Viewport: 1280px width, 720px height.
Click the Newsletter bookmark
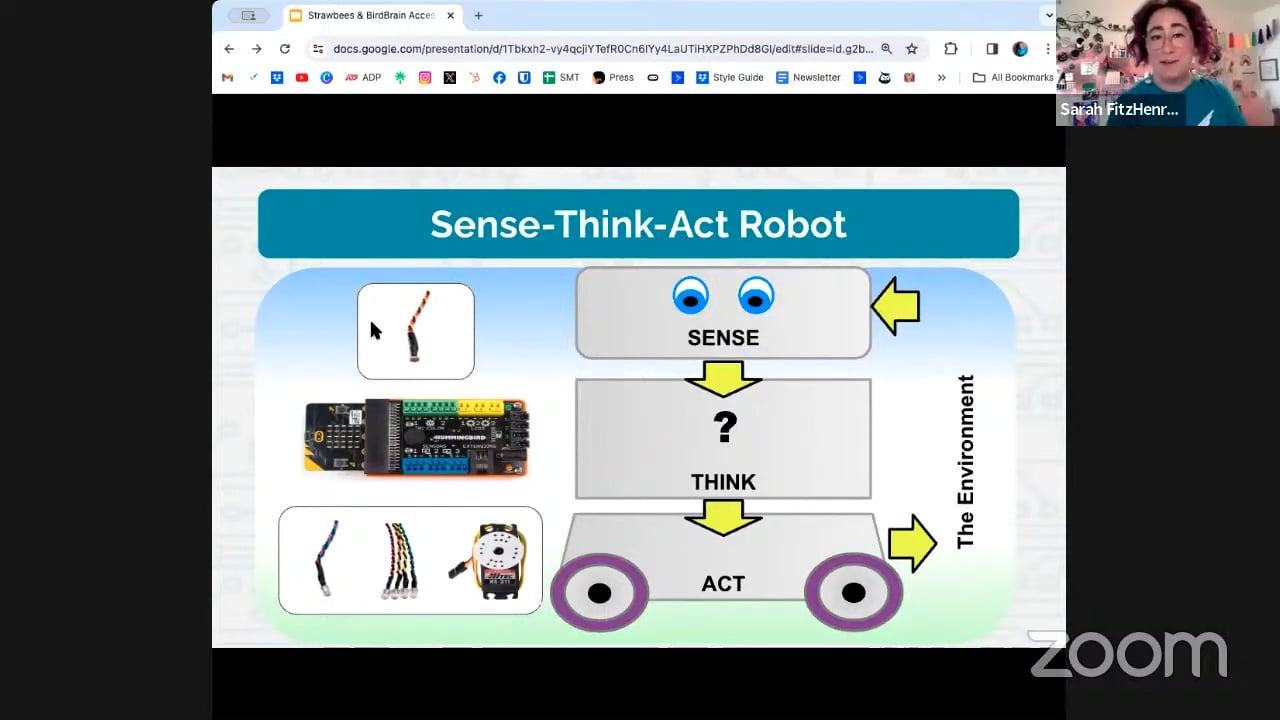pyautogui.click(x=808, y=77)
